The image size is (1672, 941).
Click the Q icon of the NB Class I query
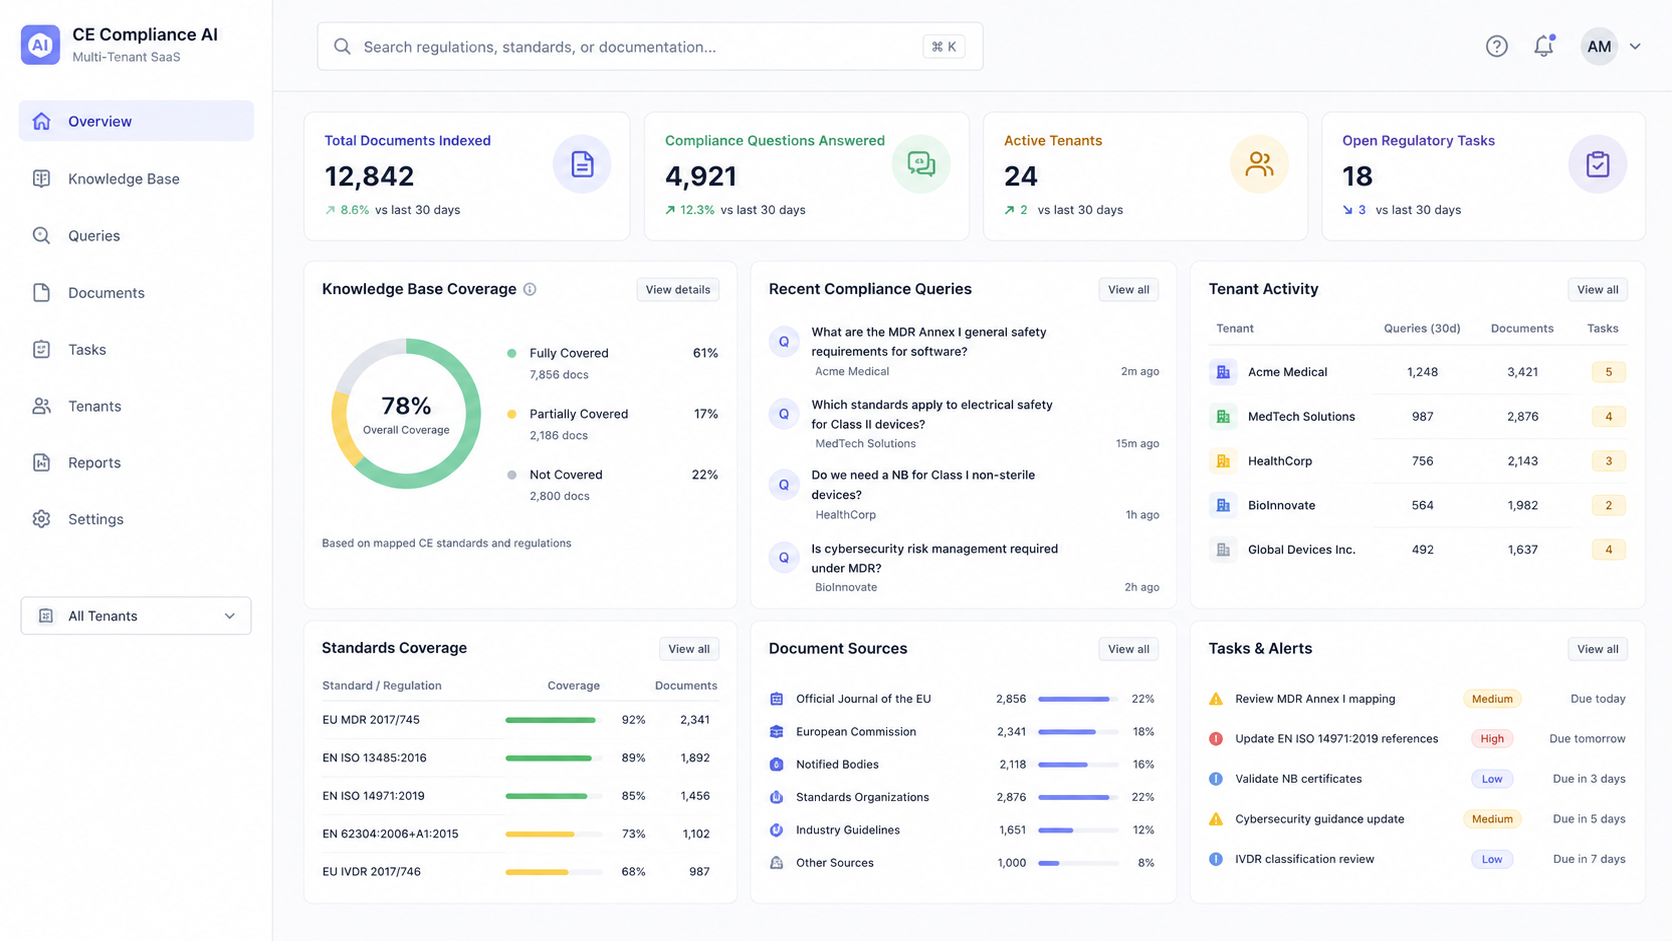[x=784, y=484]
